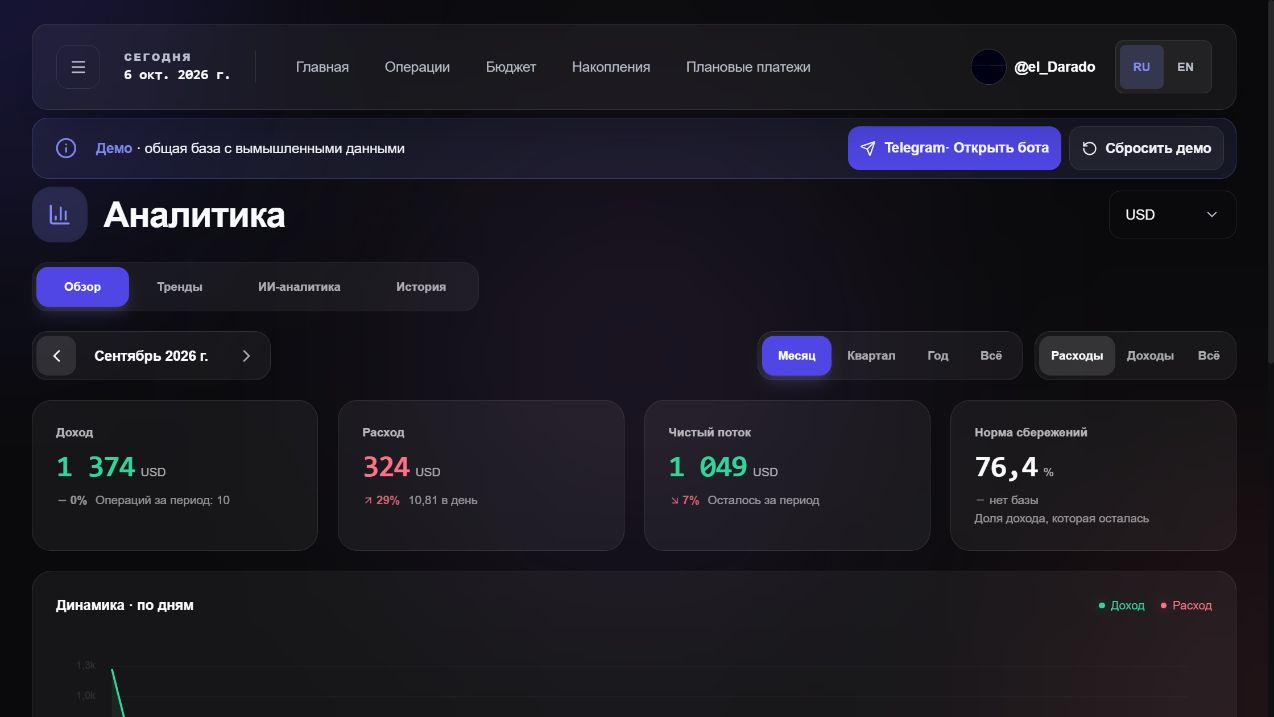Select the RU language option
This screenshot has width=1274, height=717.
[x=1141, y=67]
